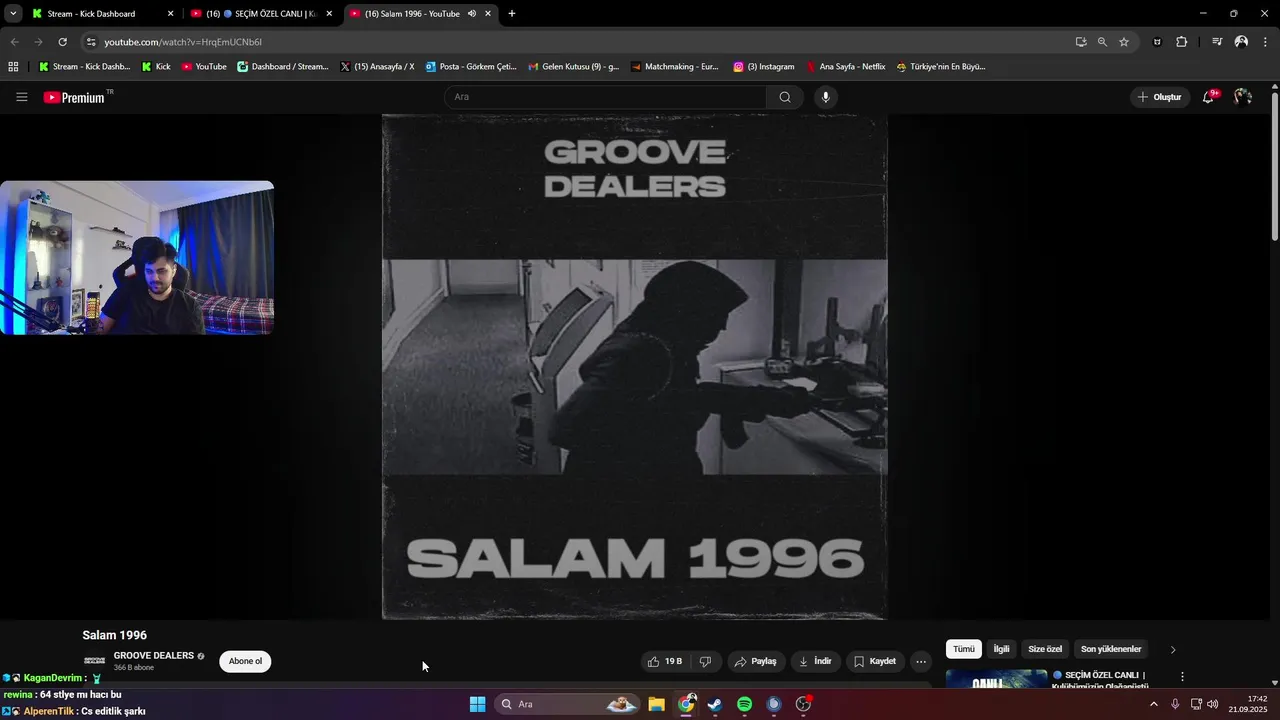Select the Size özel filter chip

tap(1045, 649)
